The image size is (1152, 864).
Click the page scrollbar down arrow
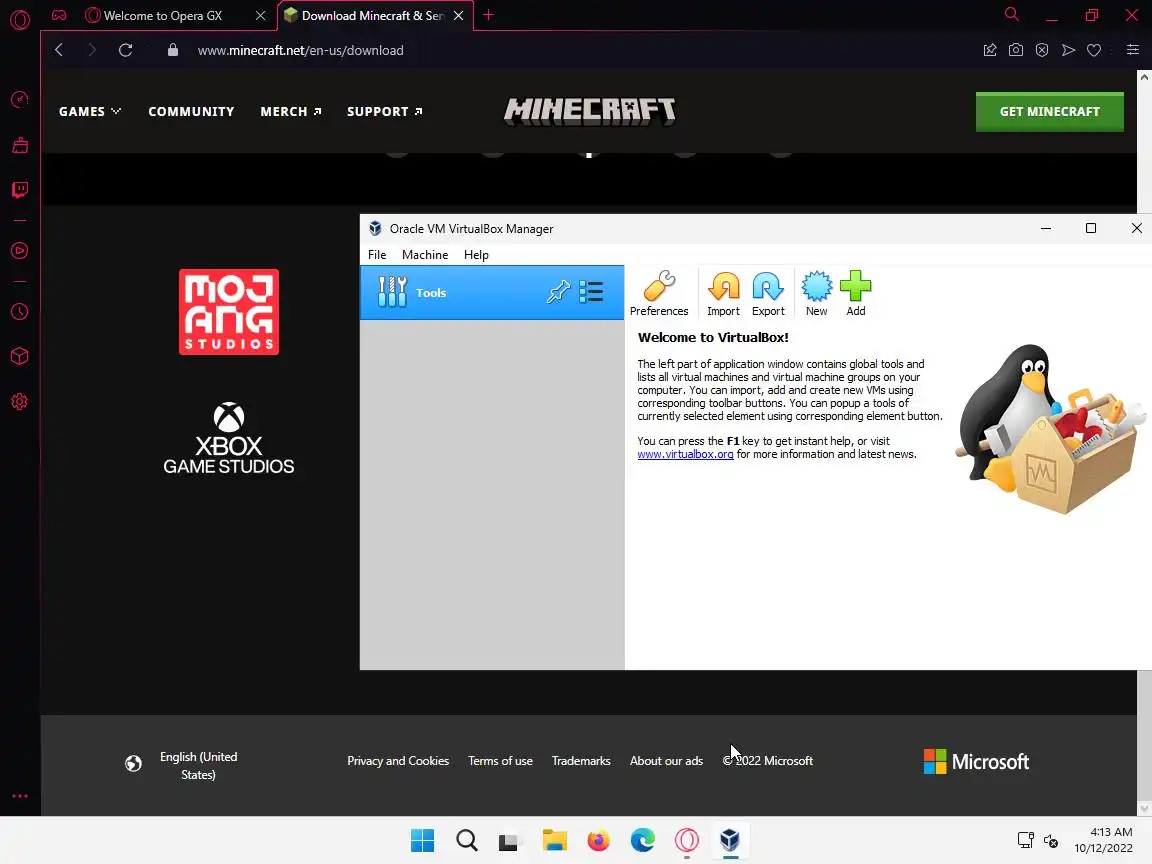pos(1144,809)
